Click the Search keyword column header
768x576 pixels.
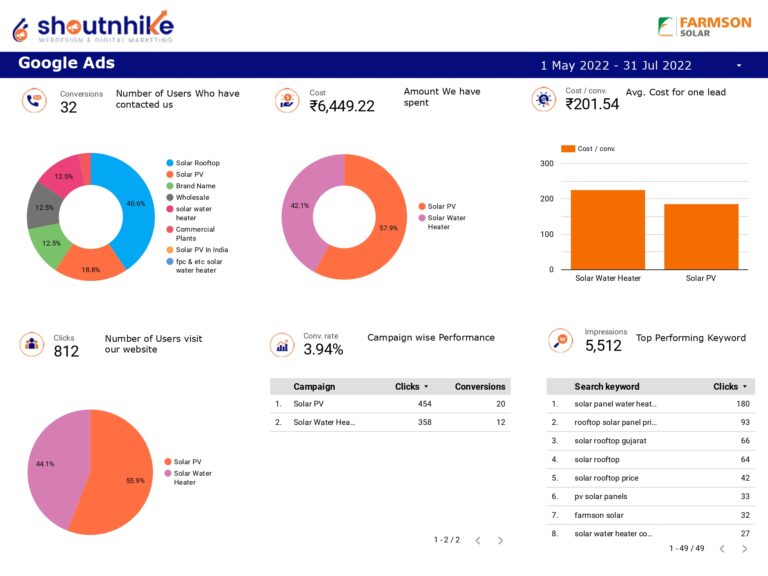pos(606,386)
